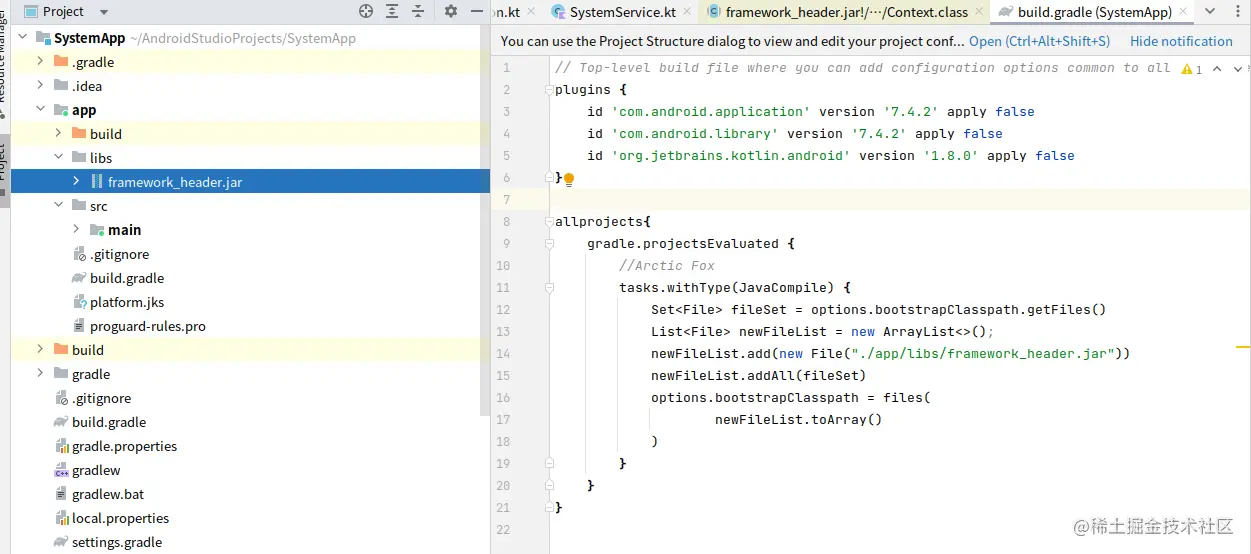Click on 'org.jetbrains.kotlin.android' plugin id

click(x=731, y=156)
